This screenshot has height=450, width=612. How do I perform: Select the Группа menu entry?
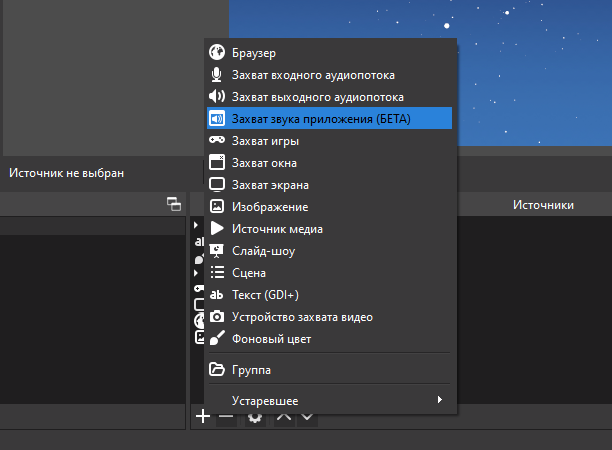(329, 370)
